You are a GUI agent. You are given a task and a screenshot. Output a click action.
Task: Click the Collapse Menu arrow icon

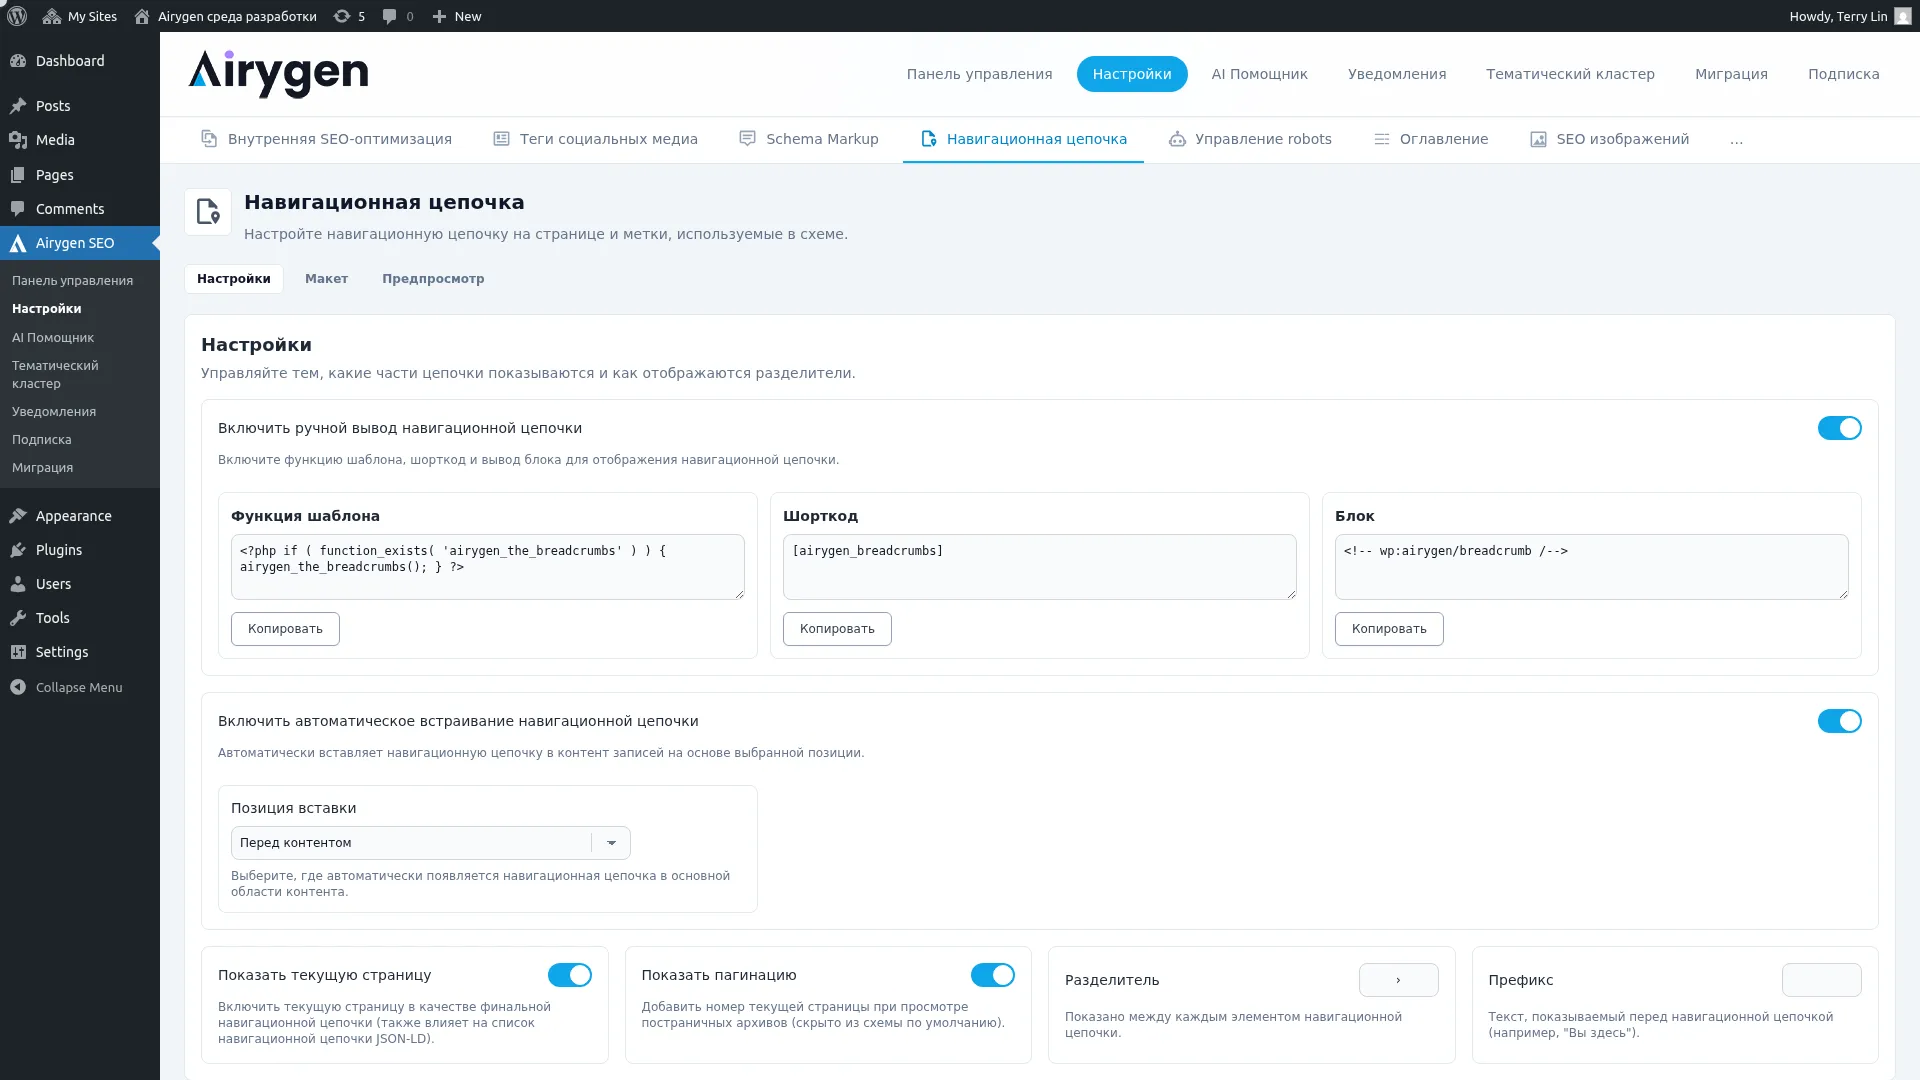pos(18,687)
